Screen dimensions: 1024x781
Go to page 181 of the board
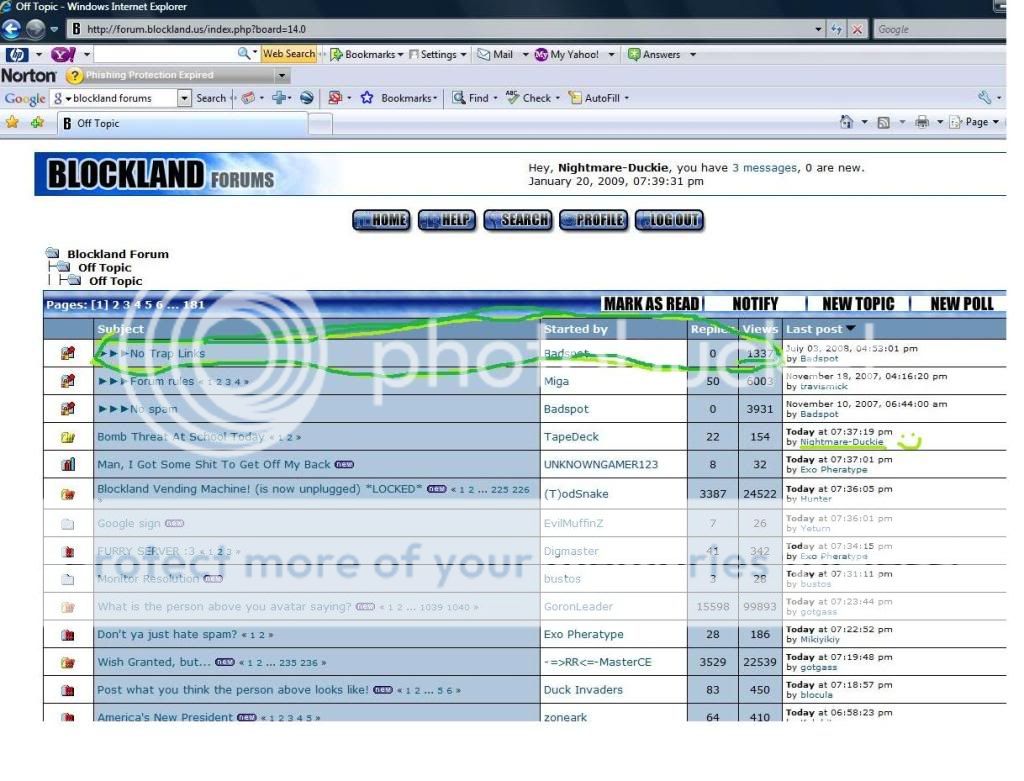193,304
